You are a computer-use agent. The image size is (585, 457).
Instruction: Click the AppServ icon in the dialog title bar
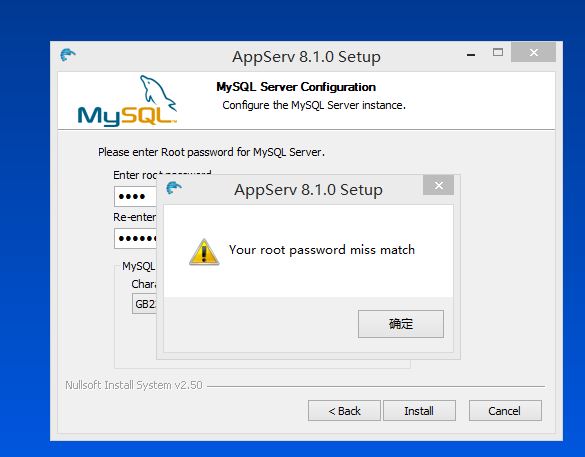(174, 188)
